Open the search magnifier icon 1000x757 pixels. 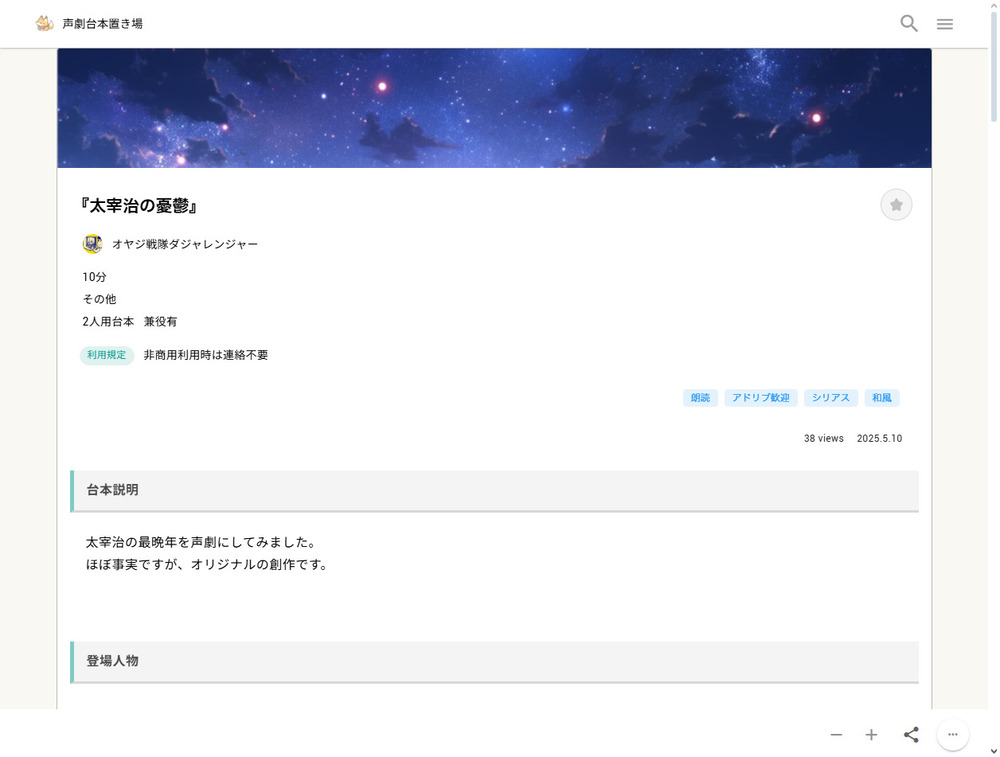tap(908, 23)
